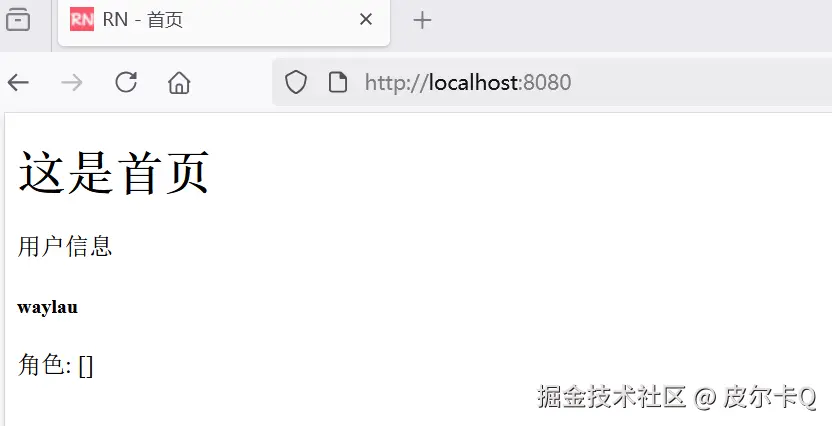Show site information via the document icon

pos(338,83)
